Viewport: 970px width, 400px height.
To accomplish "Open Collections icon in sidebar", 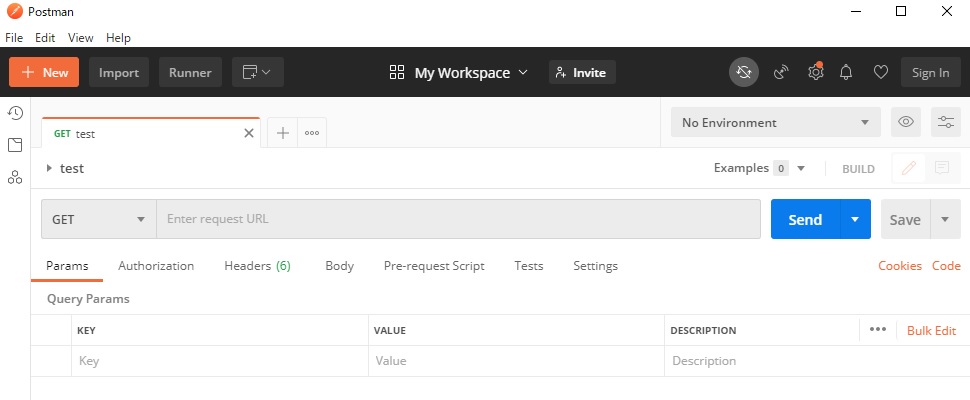I will pos(15,145).
